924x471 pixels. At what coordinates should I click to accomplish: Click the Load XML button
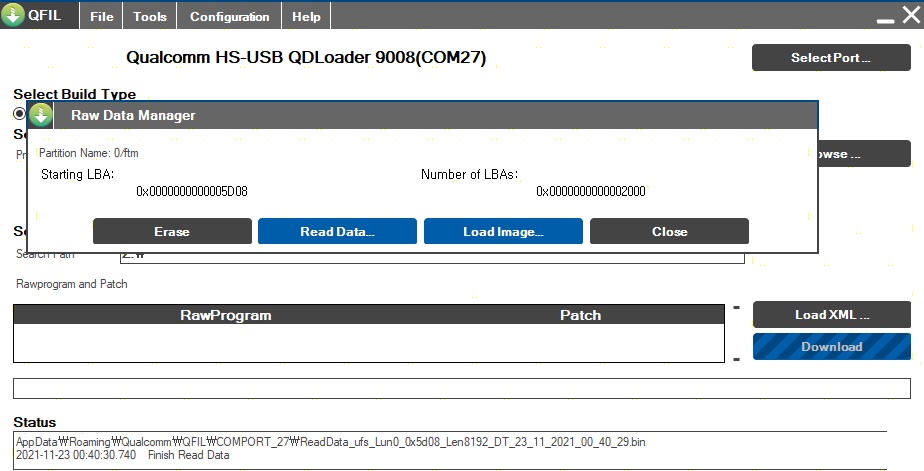click(x=831, y=315)
